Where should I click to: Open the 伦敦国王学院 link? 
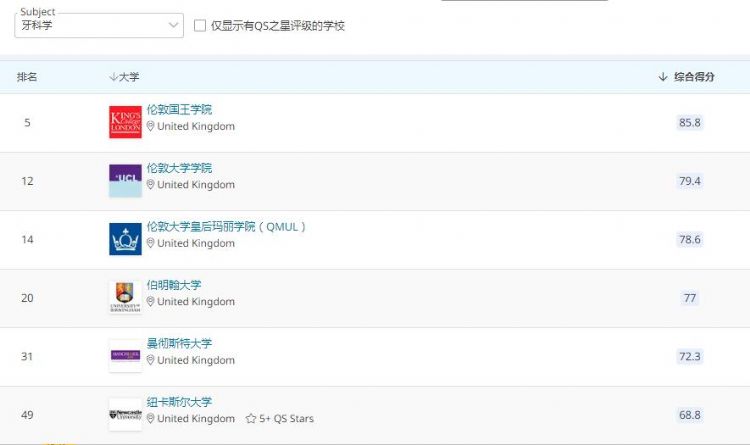[x=179, y=110]
